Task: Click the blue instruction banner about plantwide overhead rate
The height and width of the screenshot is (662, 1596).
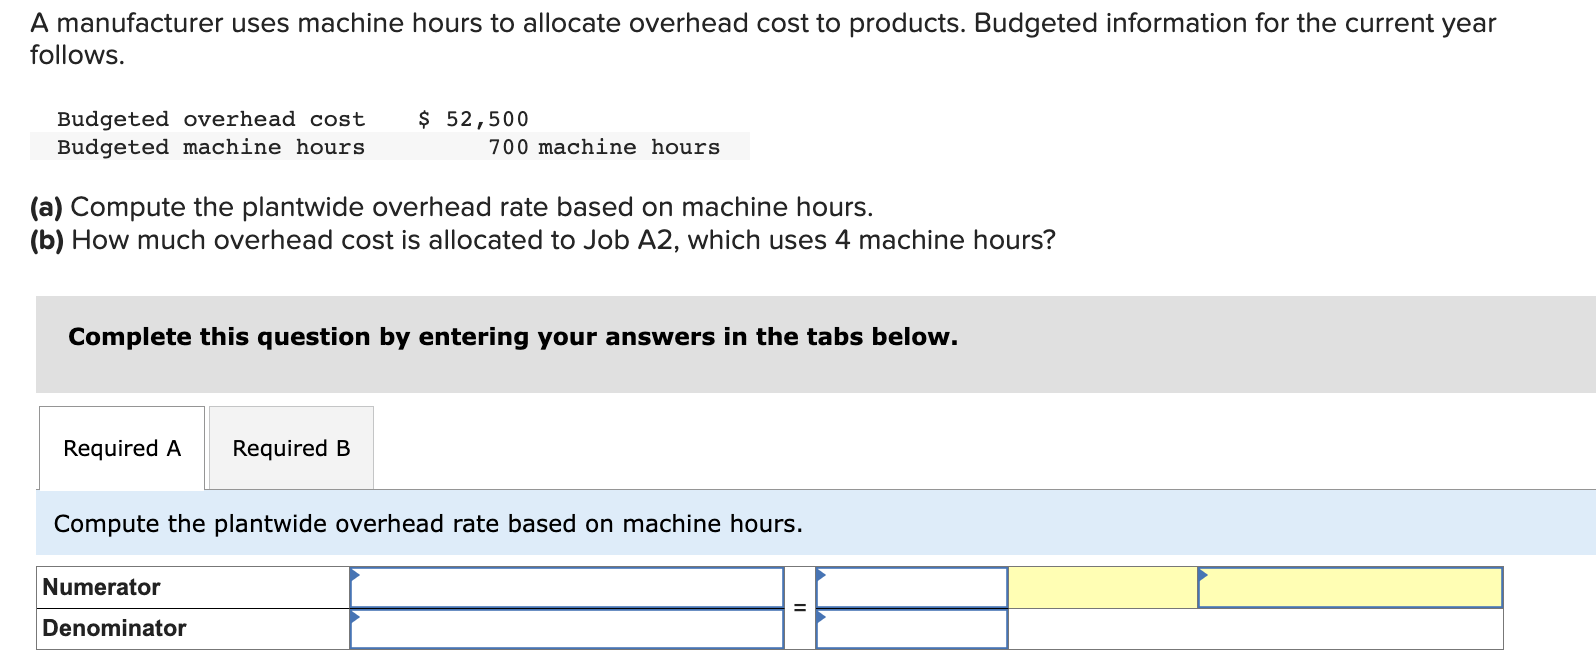Action: [x=430, y=523]
